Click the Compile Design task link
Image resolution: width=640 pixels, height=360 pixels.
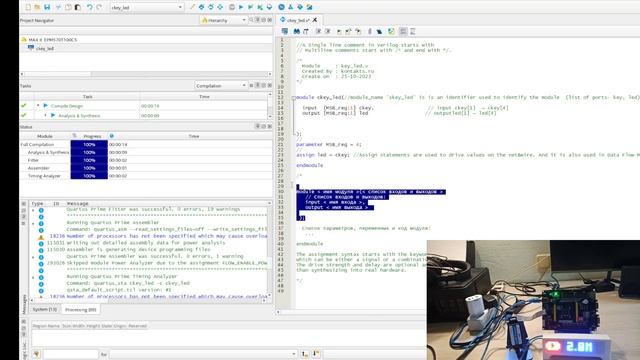[67, 106]
